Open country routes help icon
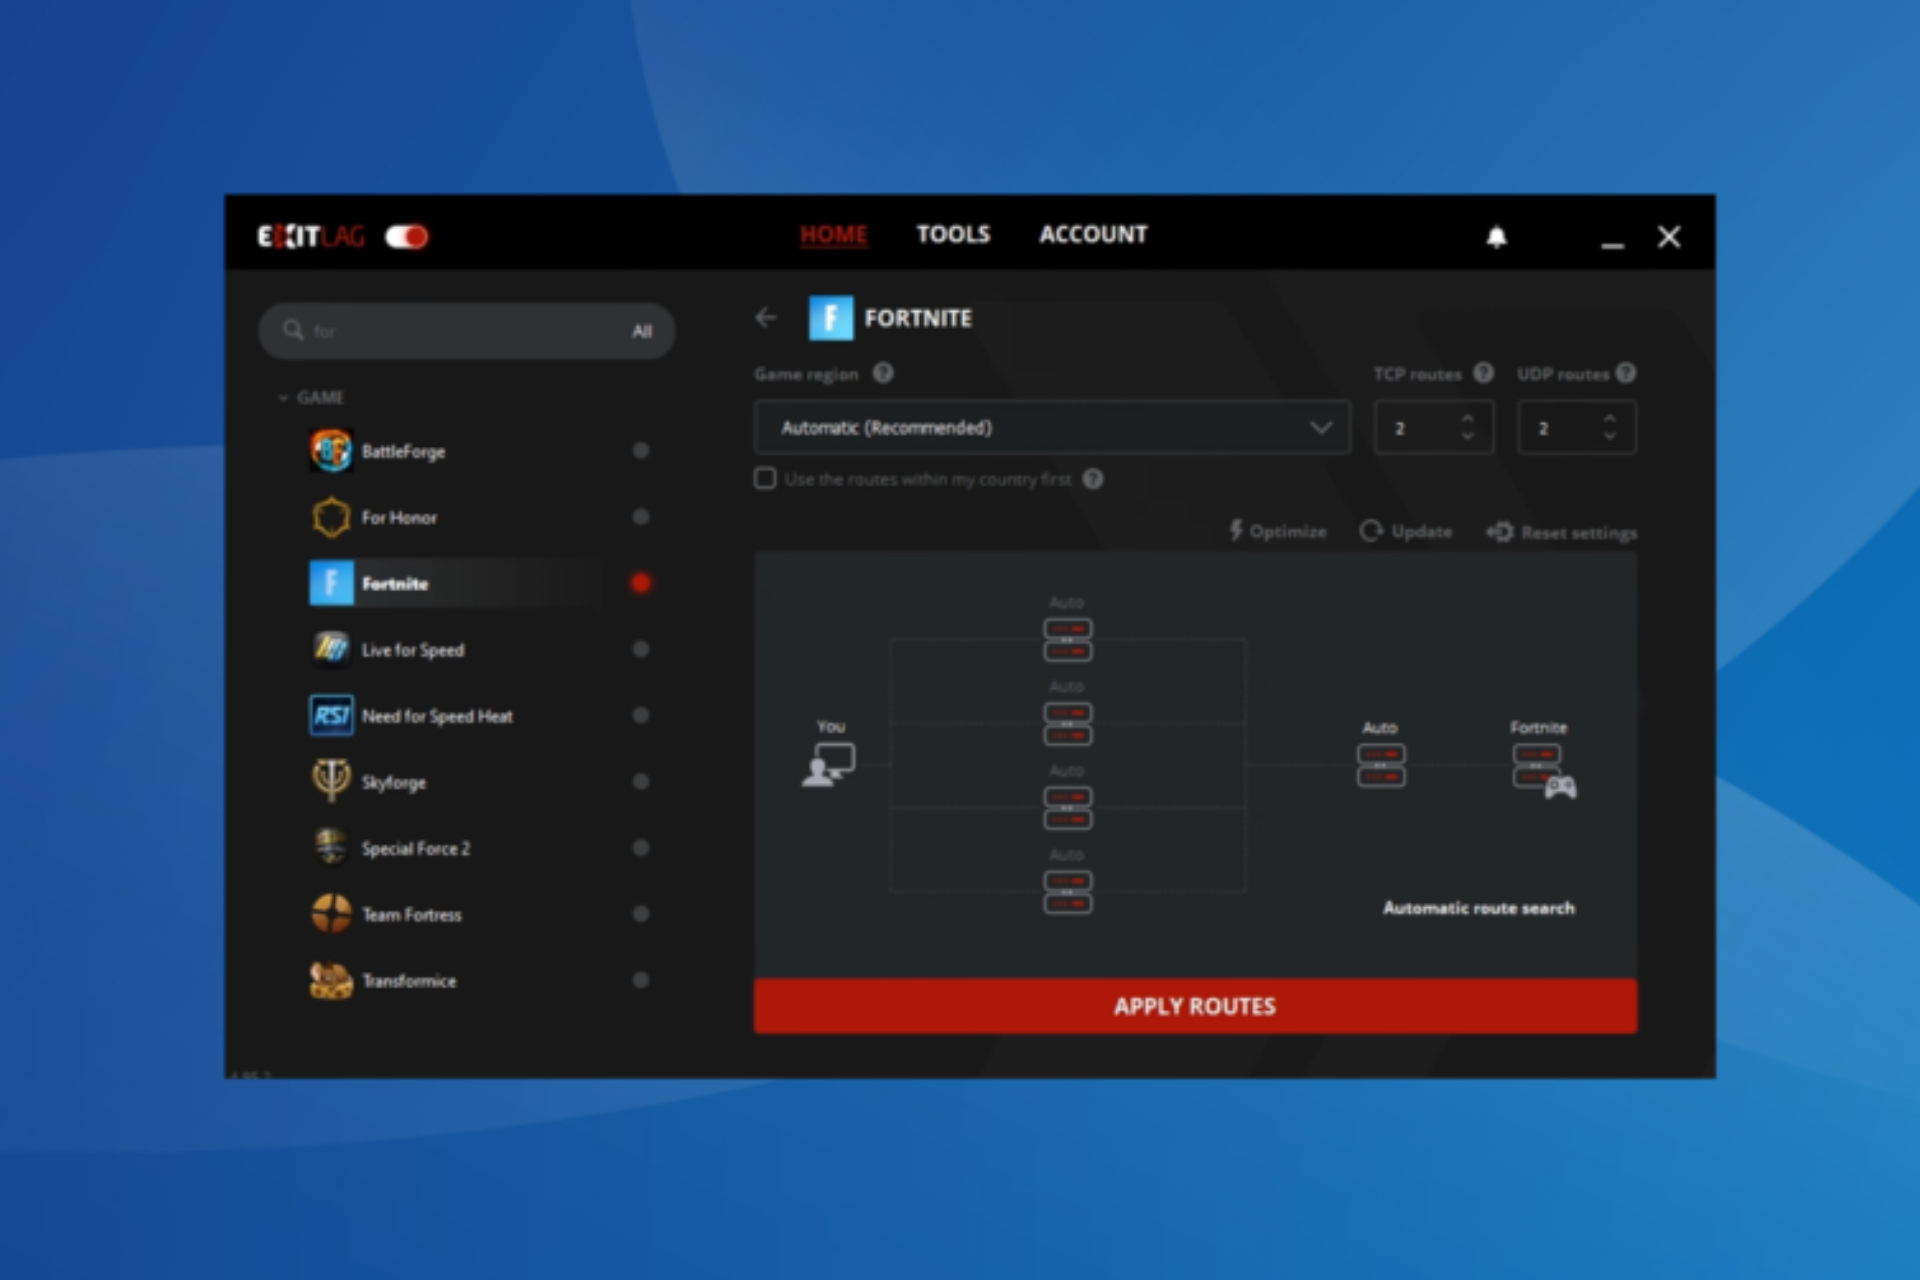The height and width of the screenshot is (1280, 1920). pyautogui.click(x=1093, y=479)
